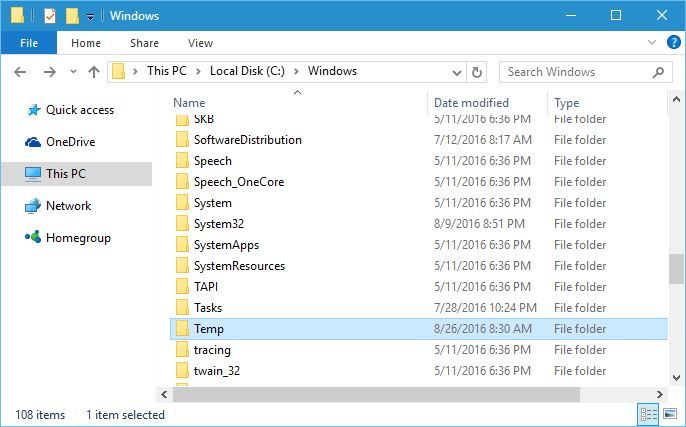Viewport: 686px width, 427px height.
Task: Go up one level with Up arrow
Action: tap(94, 72)
